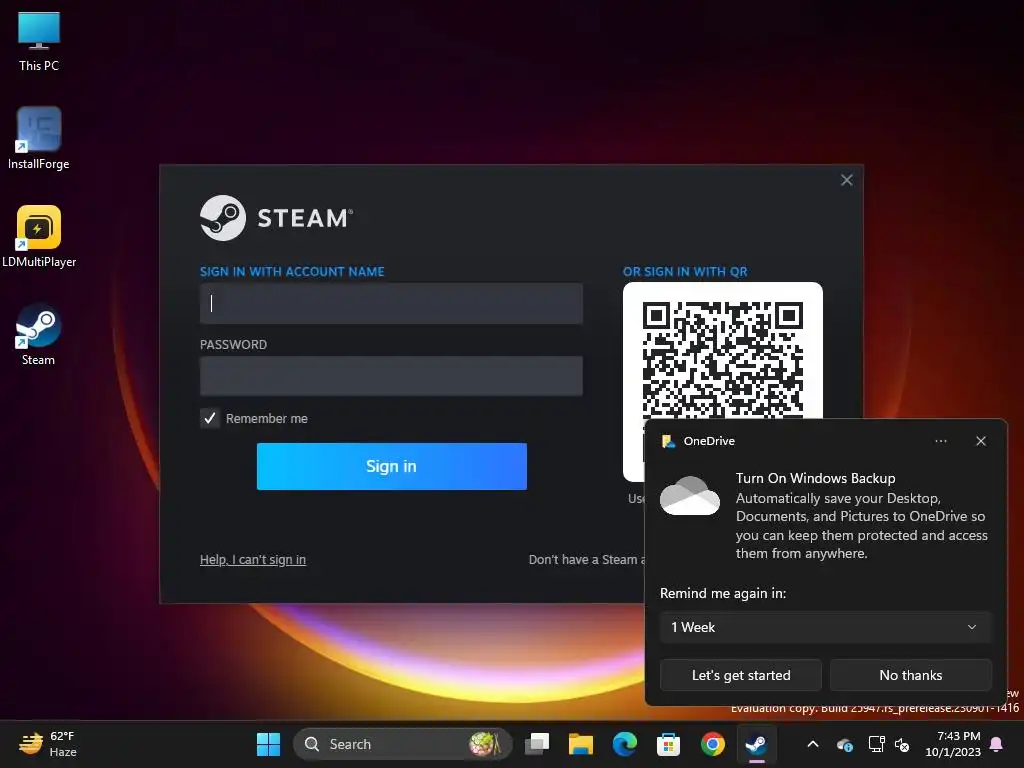Open the Help, I can't sign in link
The image size is (1024, 768).
click(253, 560)
